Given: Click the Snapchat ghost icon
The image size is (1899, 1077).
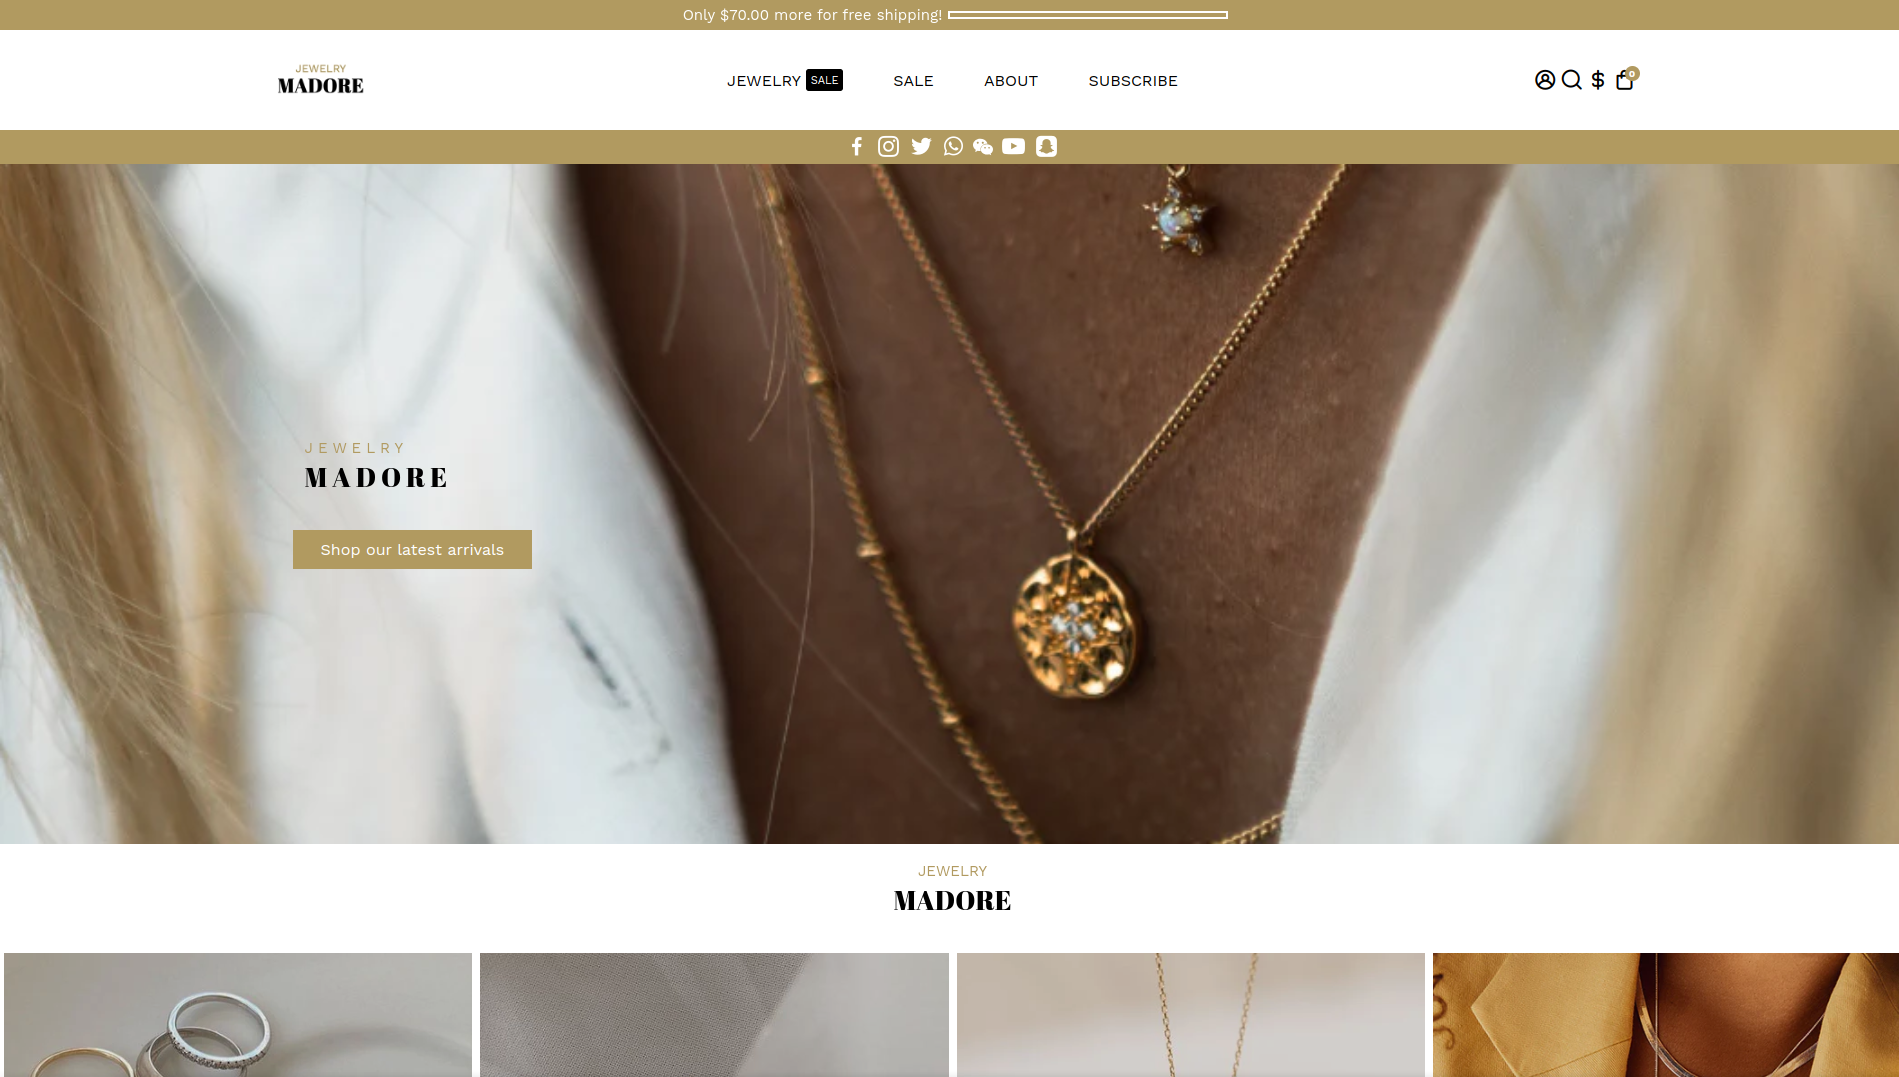Looking at the screenshot, I should point(1046,147).
